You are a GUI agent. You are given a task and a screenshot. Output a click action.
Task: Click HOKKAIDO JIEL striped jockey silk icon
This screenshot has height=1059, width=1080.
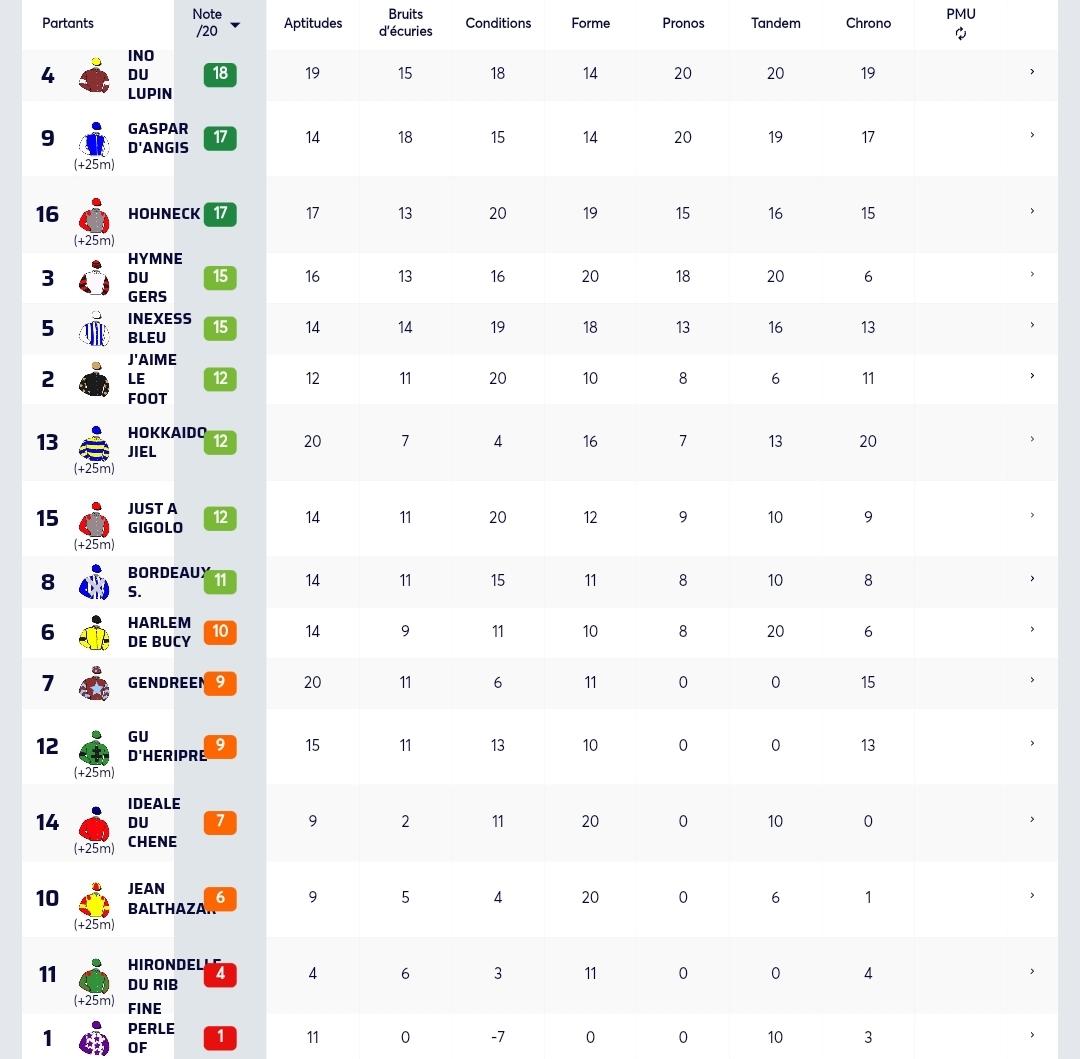[x=94, y=443]
